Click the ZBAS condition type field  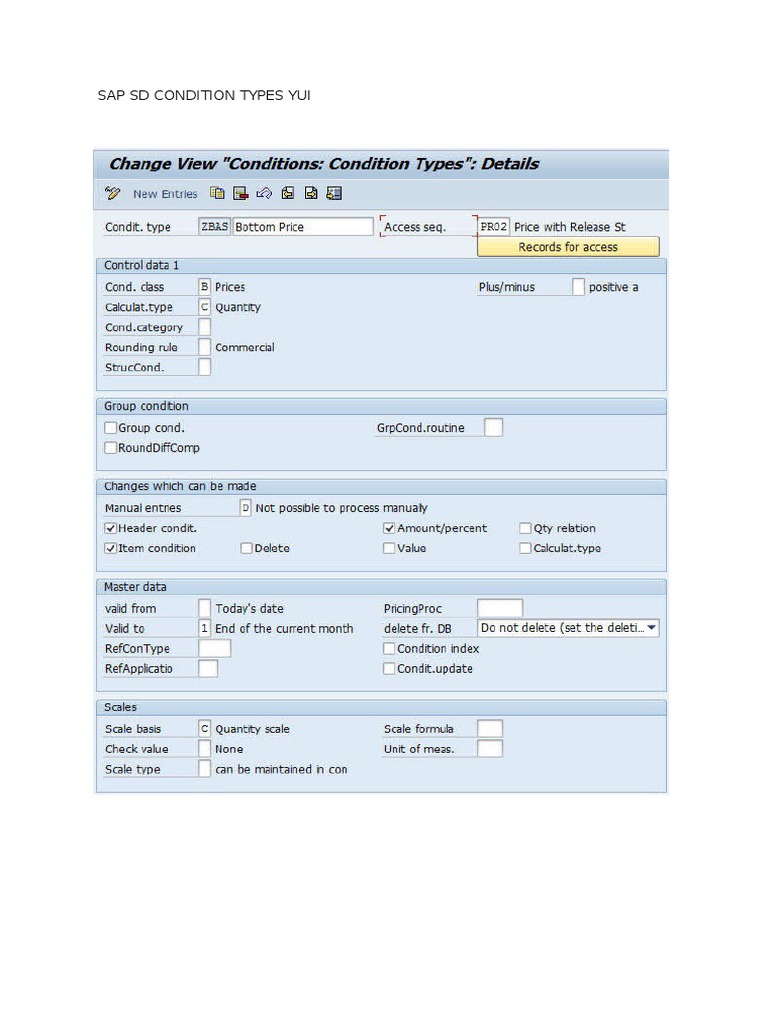[214, 227]
